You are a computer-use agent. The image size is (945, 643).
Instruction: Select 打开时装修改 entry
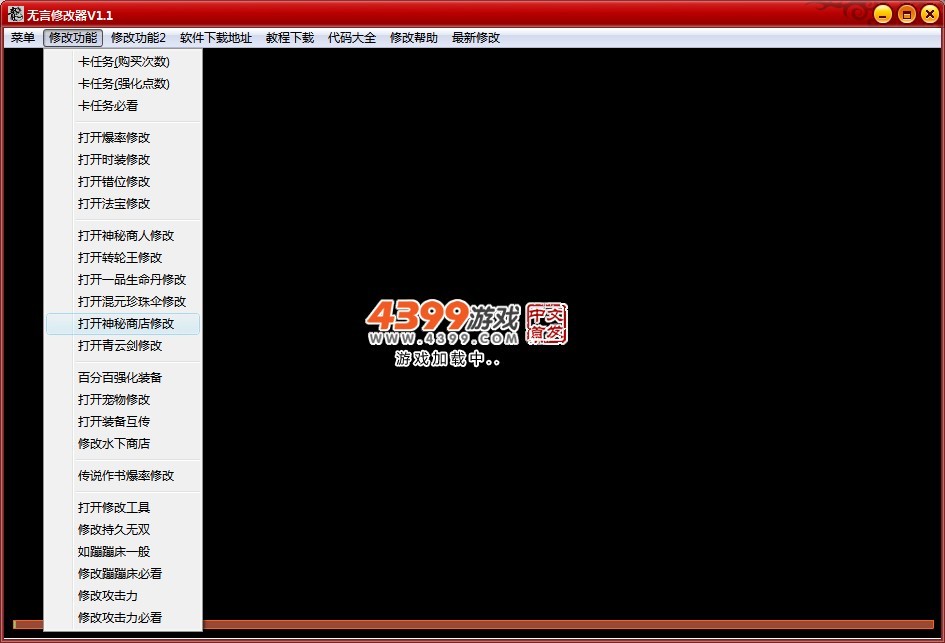123,160
